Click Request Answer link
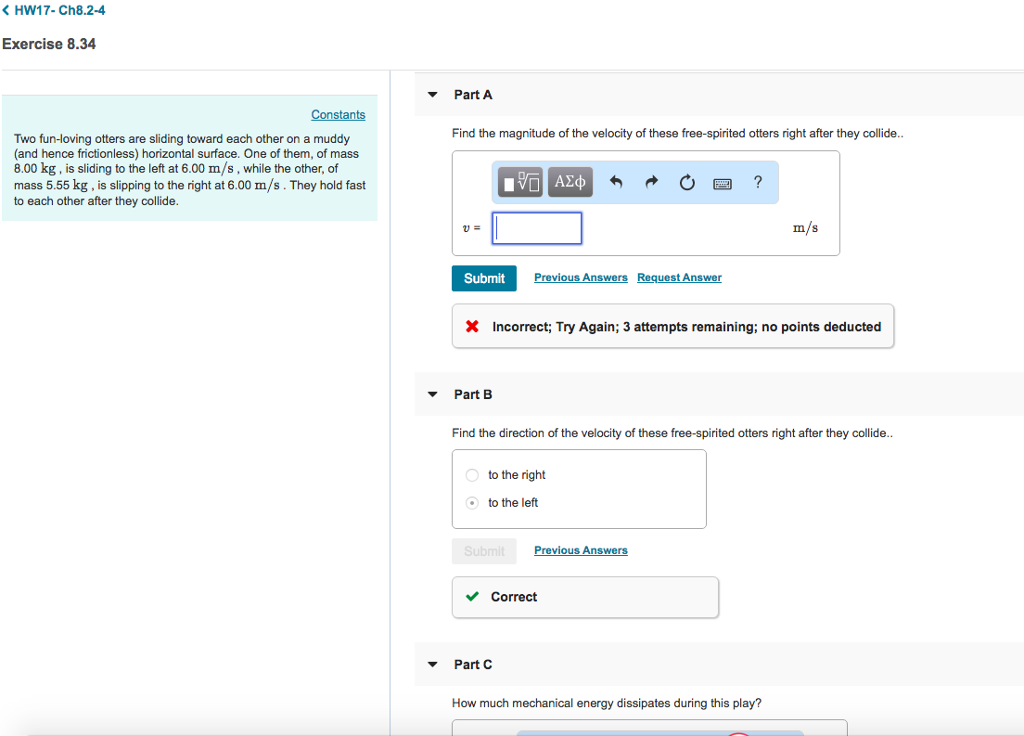Viewport: 1024px width, 736px height. (679, 278)
